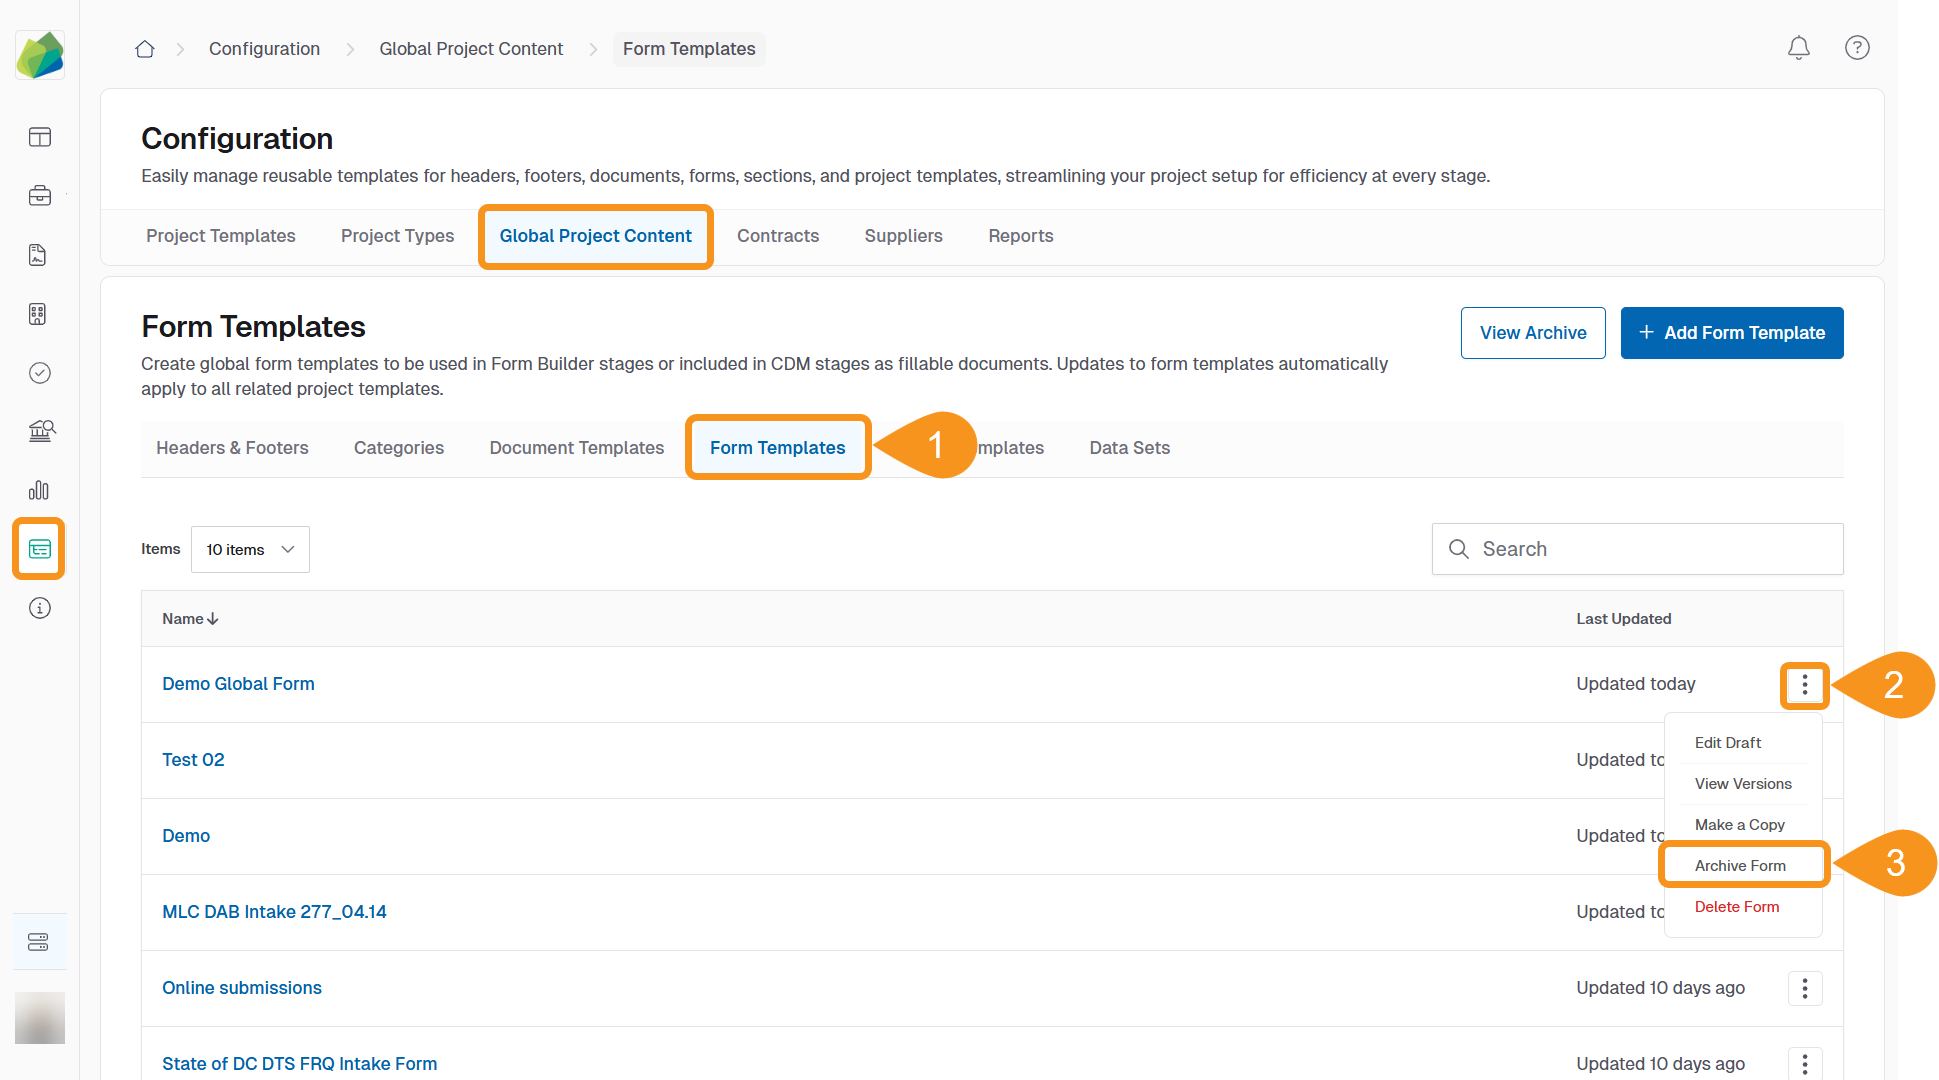Image resolution: width=1939 pixels, height=1080 pixels.
Task: Open three-dot menu for Online submissions
Action: [x=1804, y=988]
